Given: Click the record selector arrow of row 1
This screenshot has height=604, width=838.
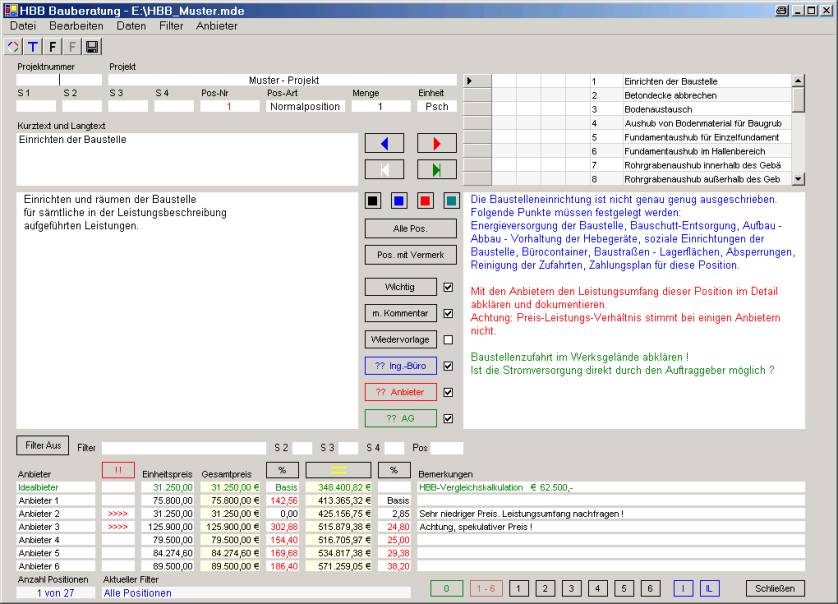Looking at the screenshot, I should [x=477, y=80].
